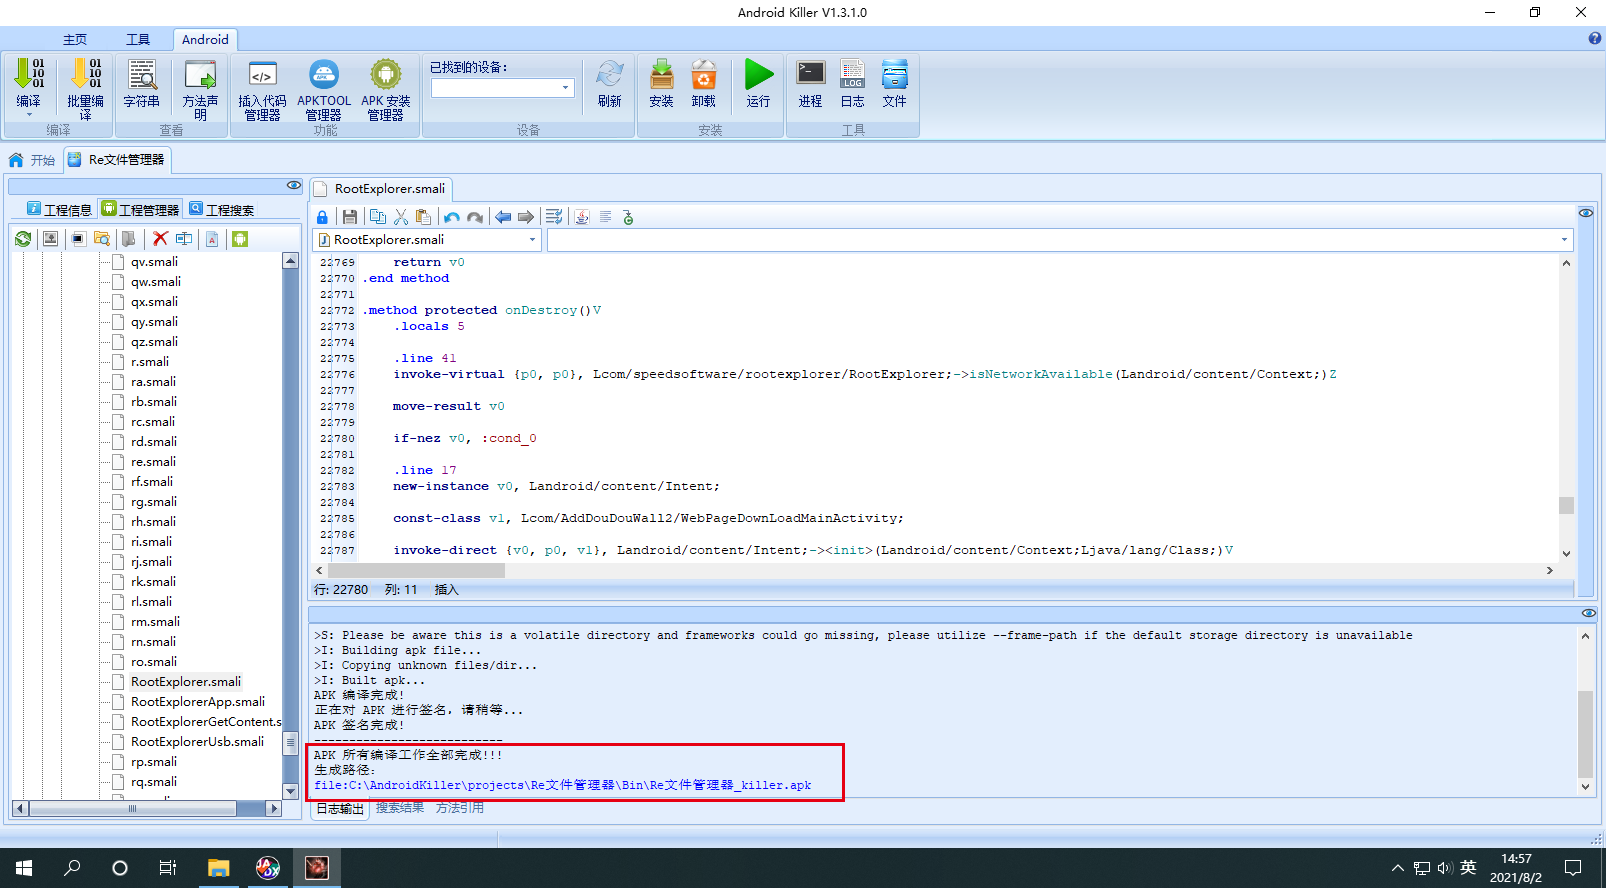Screen dimensions: 1606x888
Task: Select RootExplorerApp.smali in the file tree
Action: [198, 702]
